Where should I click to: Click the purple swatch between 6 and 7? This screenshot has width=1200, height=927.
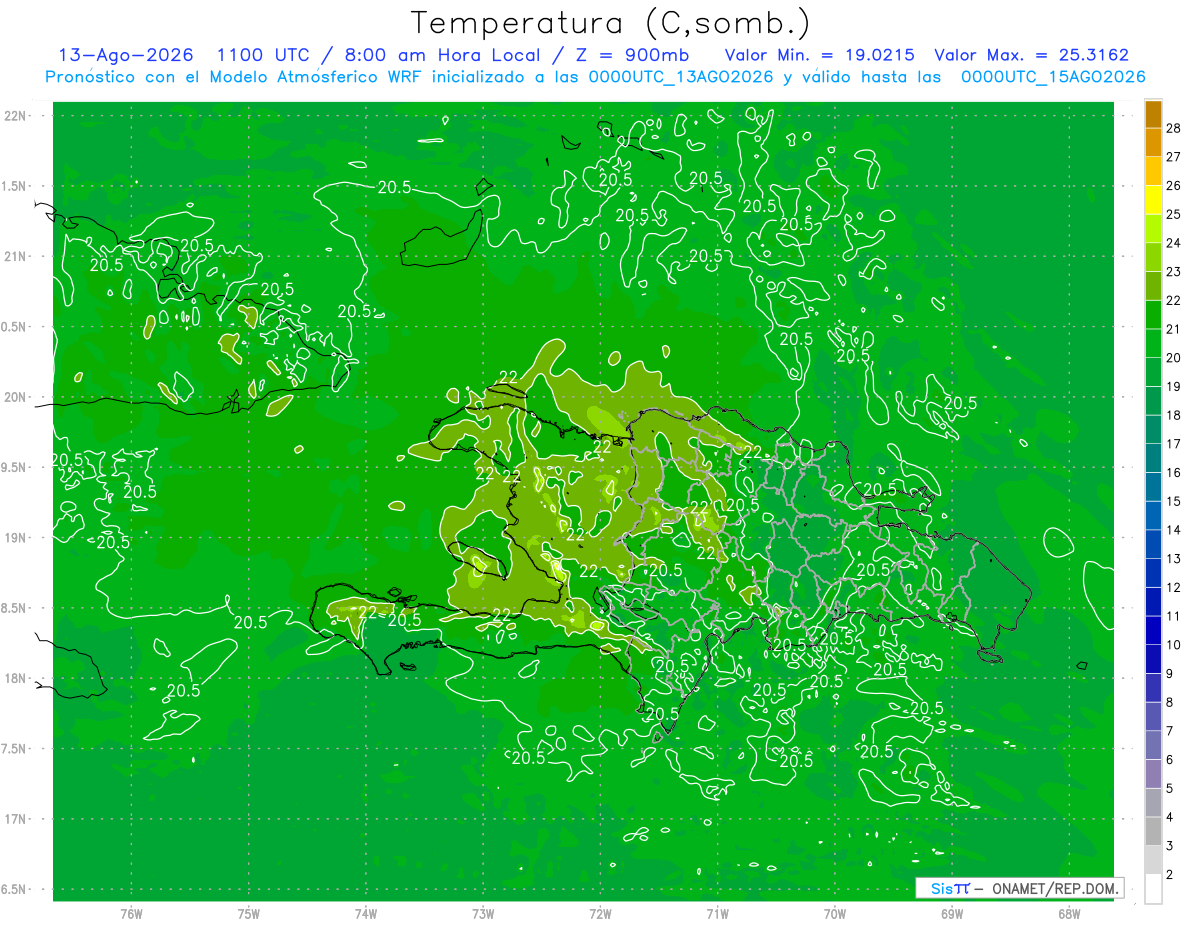pyautogui.click(x=1153, y=746)
